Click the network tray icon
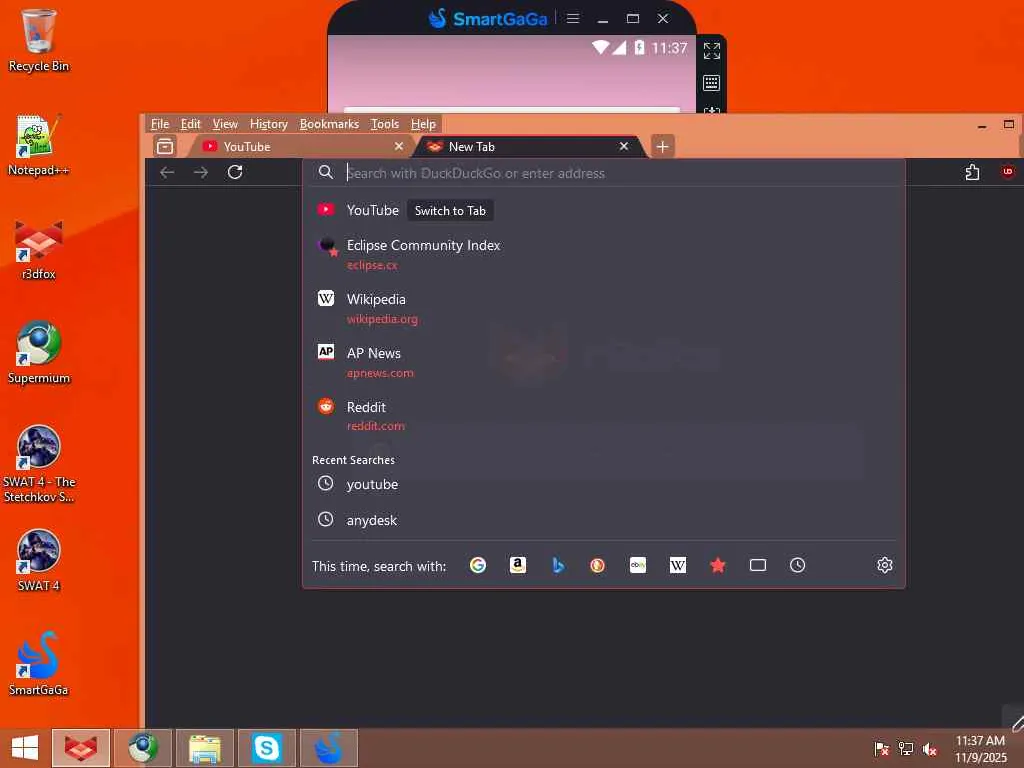 point(906,748)
